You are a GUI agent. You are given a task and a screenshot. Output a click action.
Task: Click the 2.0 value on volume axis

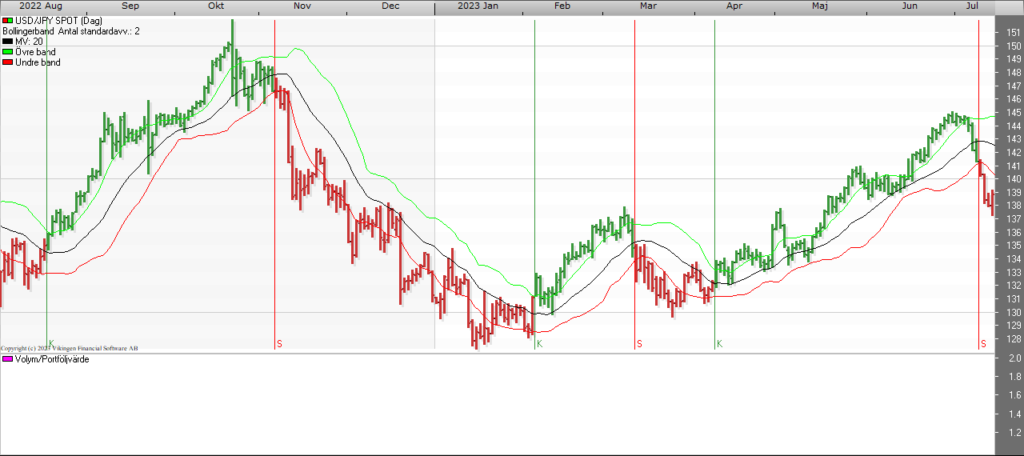coord(1010,358)
